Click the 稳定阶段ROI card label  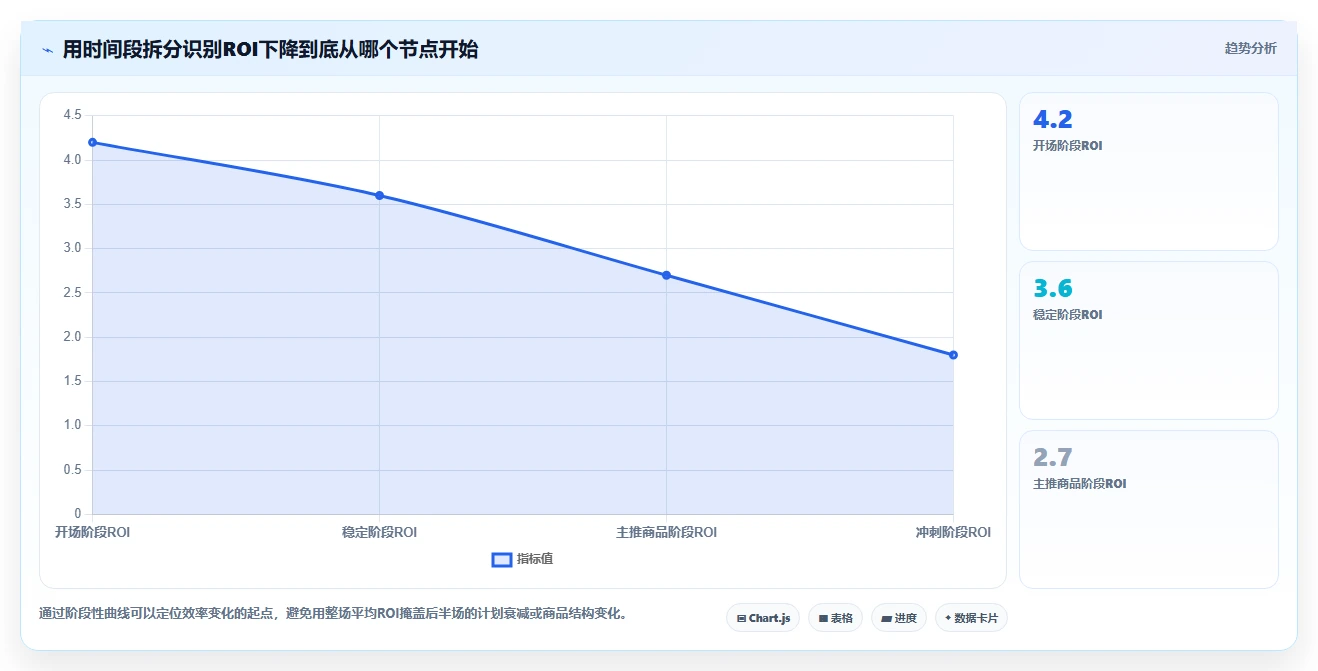pyautogui.click(x=1067, y=315)
